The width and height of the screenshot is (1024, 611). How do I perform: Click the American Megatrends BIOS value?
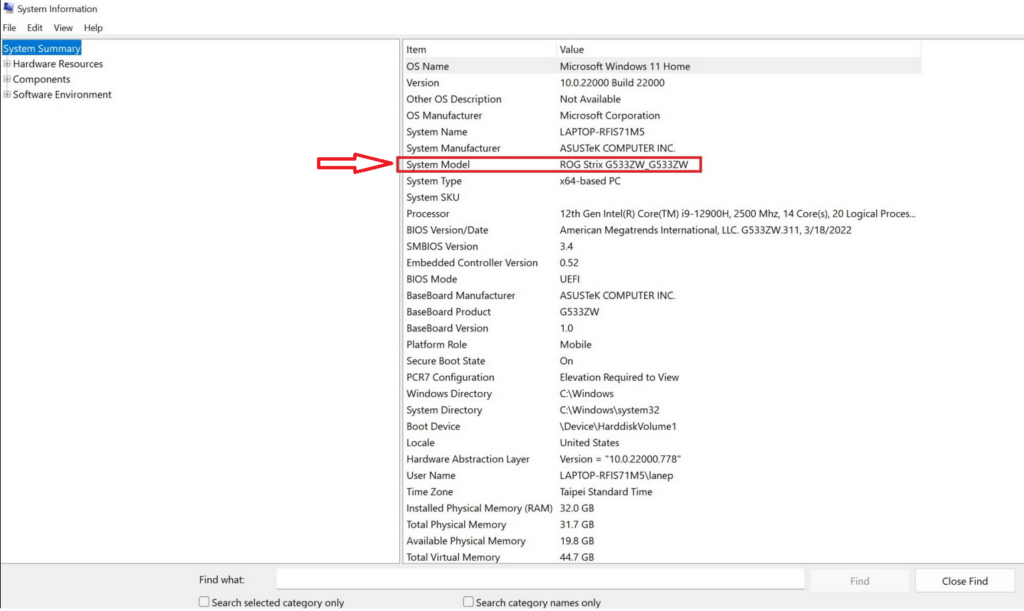(x=705, y=230)
